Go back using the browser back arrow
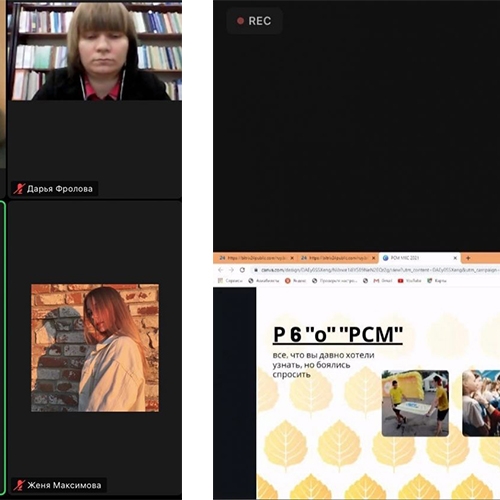Screen dimensions: 500x500 tap(220, 270)
